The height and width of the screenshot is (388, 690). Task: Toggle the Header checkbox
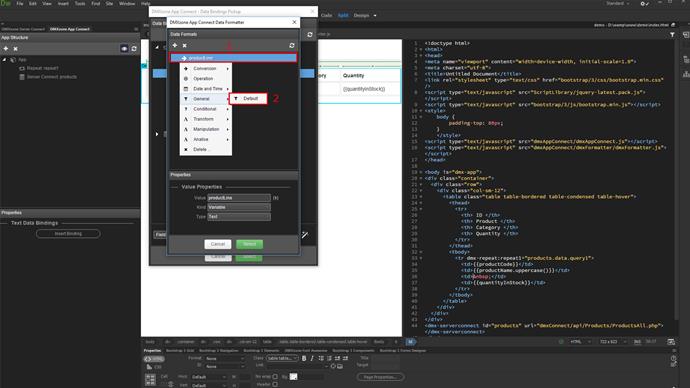[x=275, y=384]
